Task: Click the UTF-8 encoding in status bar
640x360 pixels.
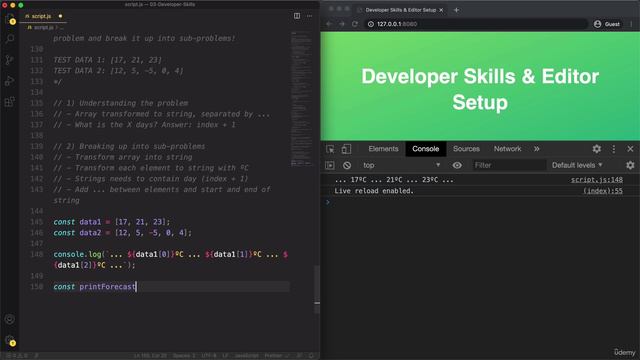Action: pos(209,356)
